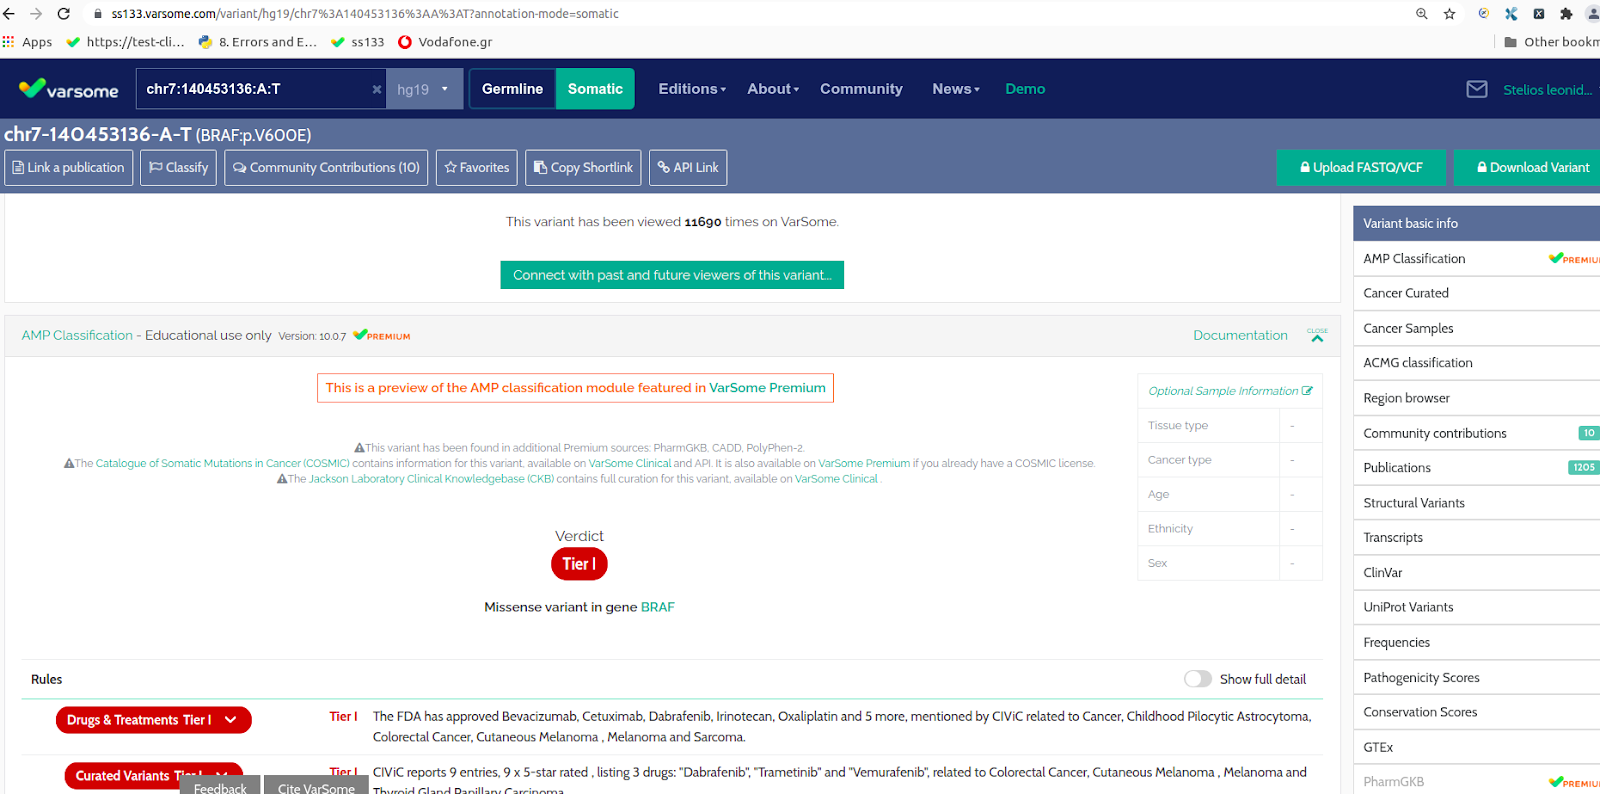Open Publications sidebar section
The width and height of the screenshot is (1600, 794).
(x=1476, y=467)
